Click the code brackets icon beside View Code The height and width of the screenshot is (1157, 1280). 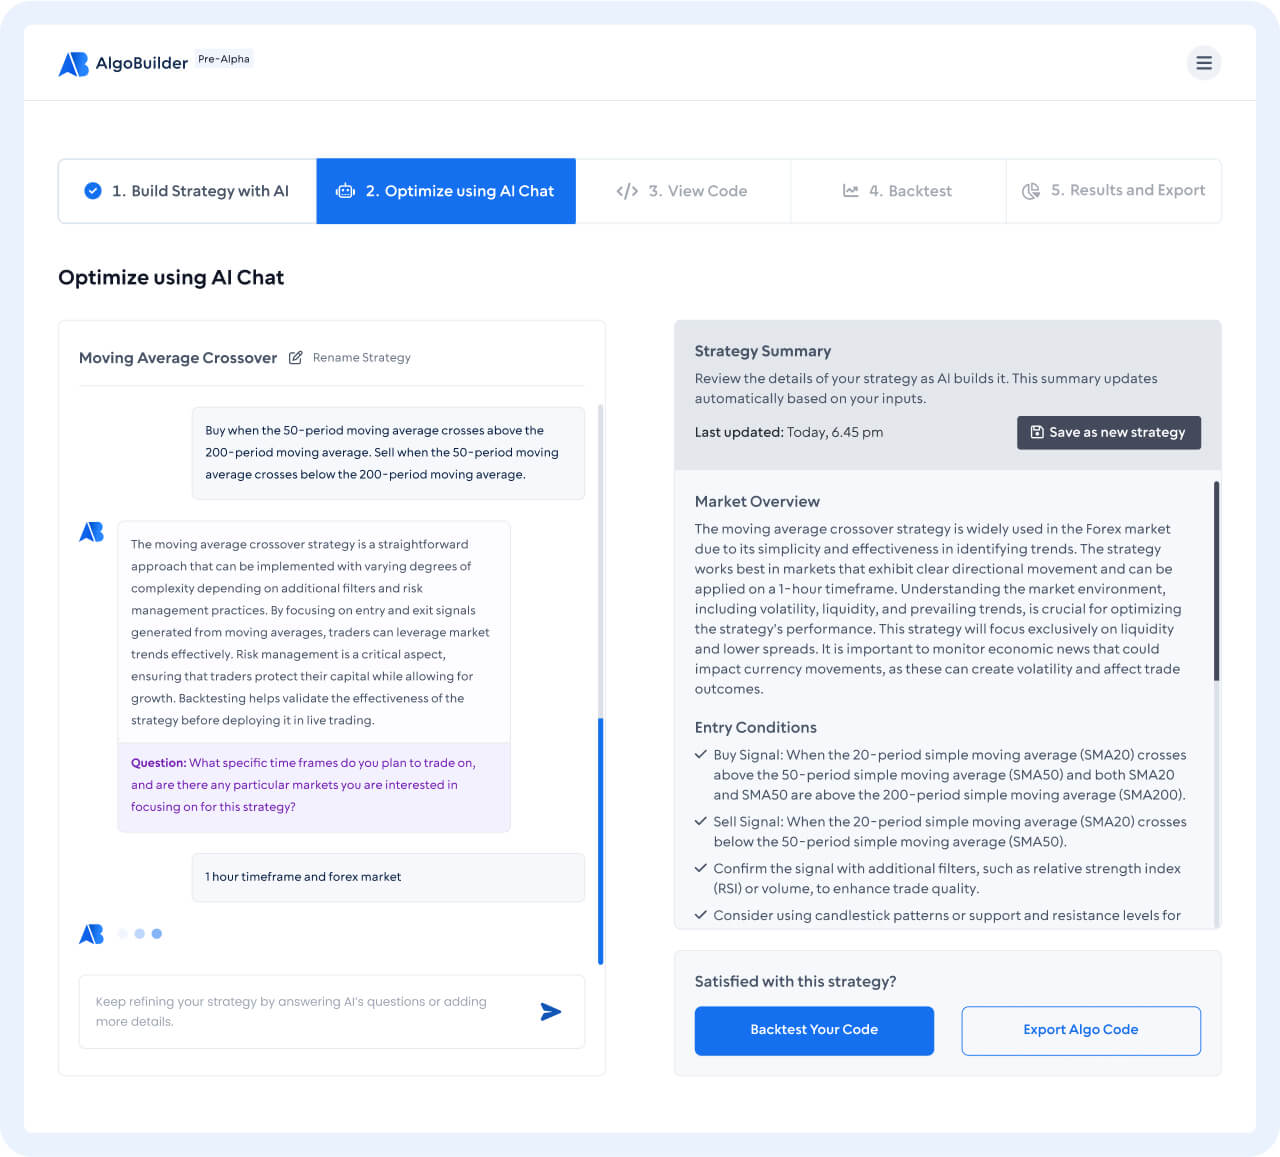(627, 190)
